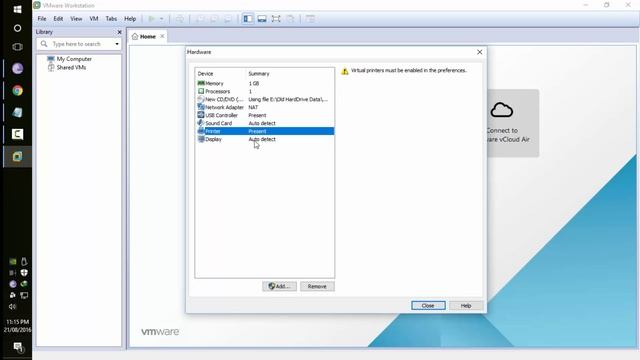Click the green power-on play icon
The height and width of the screenshot is (360, 640).
coord(151,19)
